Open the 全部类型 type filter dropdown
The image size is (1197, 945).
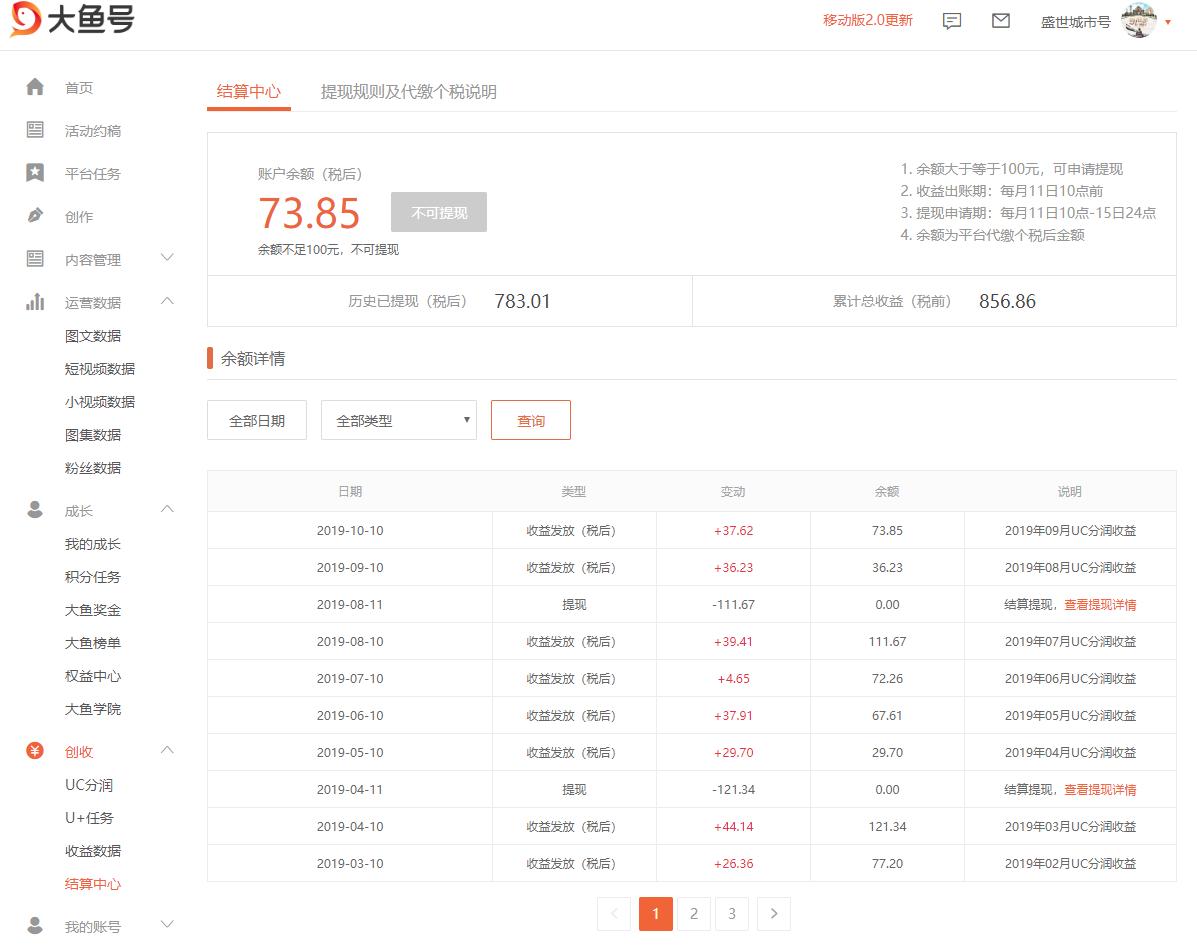(398, 420)
